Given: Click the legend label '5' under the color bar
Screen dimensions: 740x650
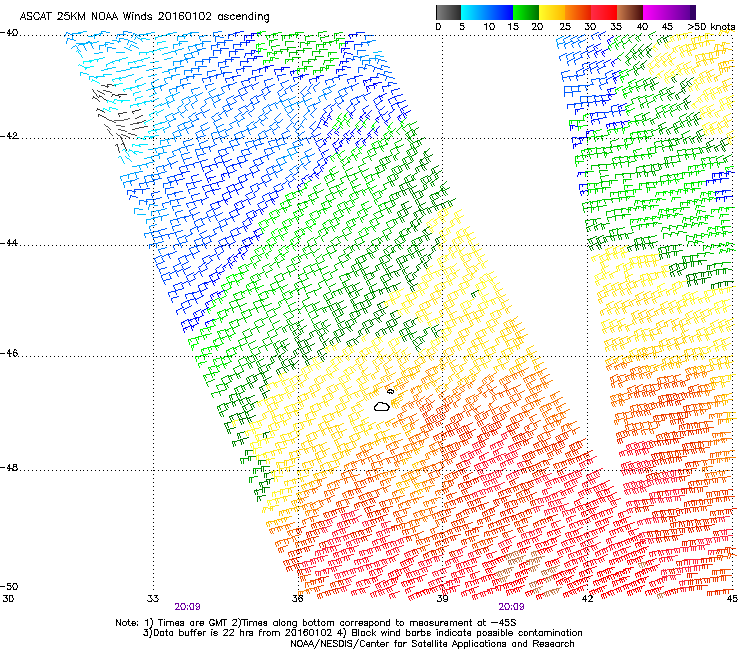Looking at the screenshot, I should (x=462, y=27).
